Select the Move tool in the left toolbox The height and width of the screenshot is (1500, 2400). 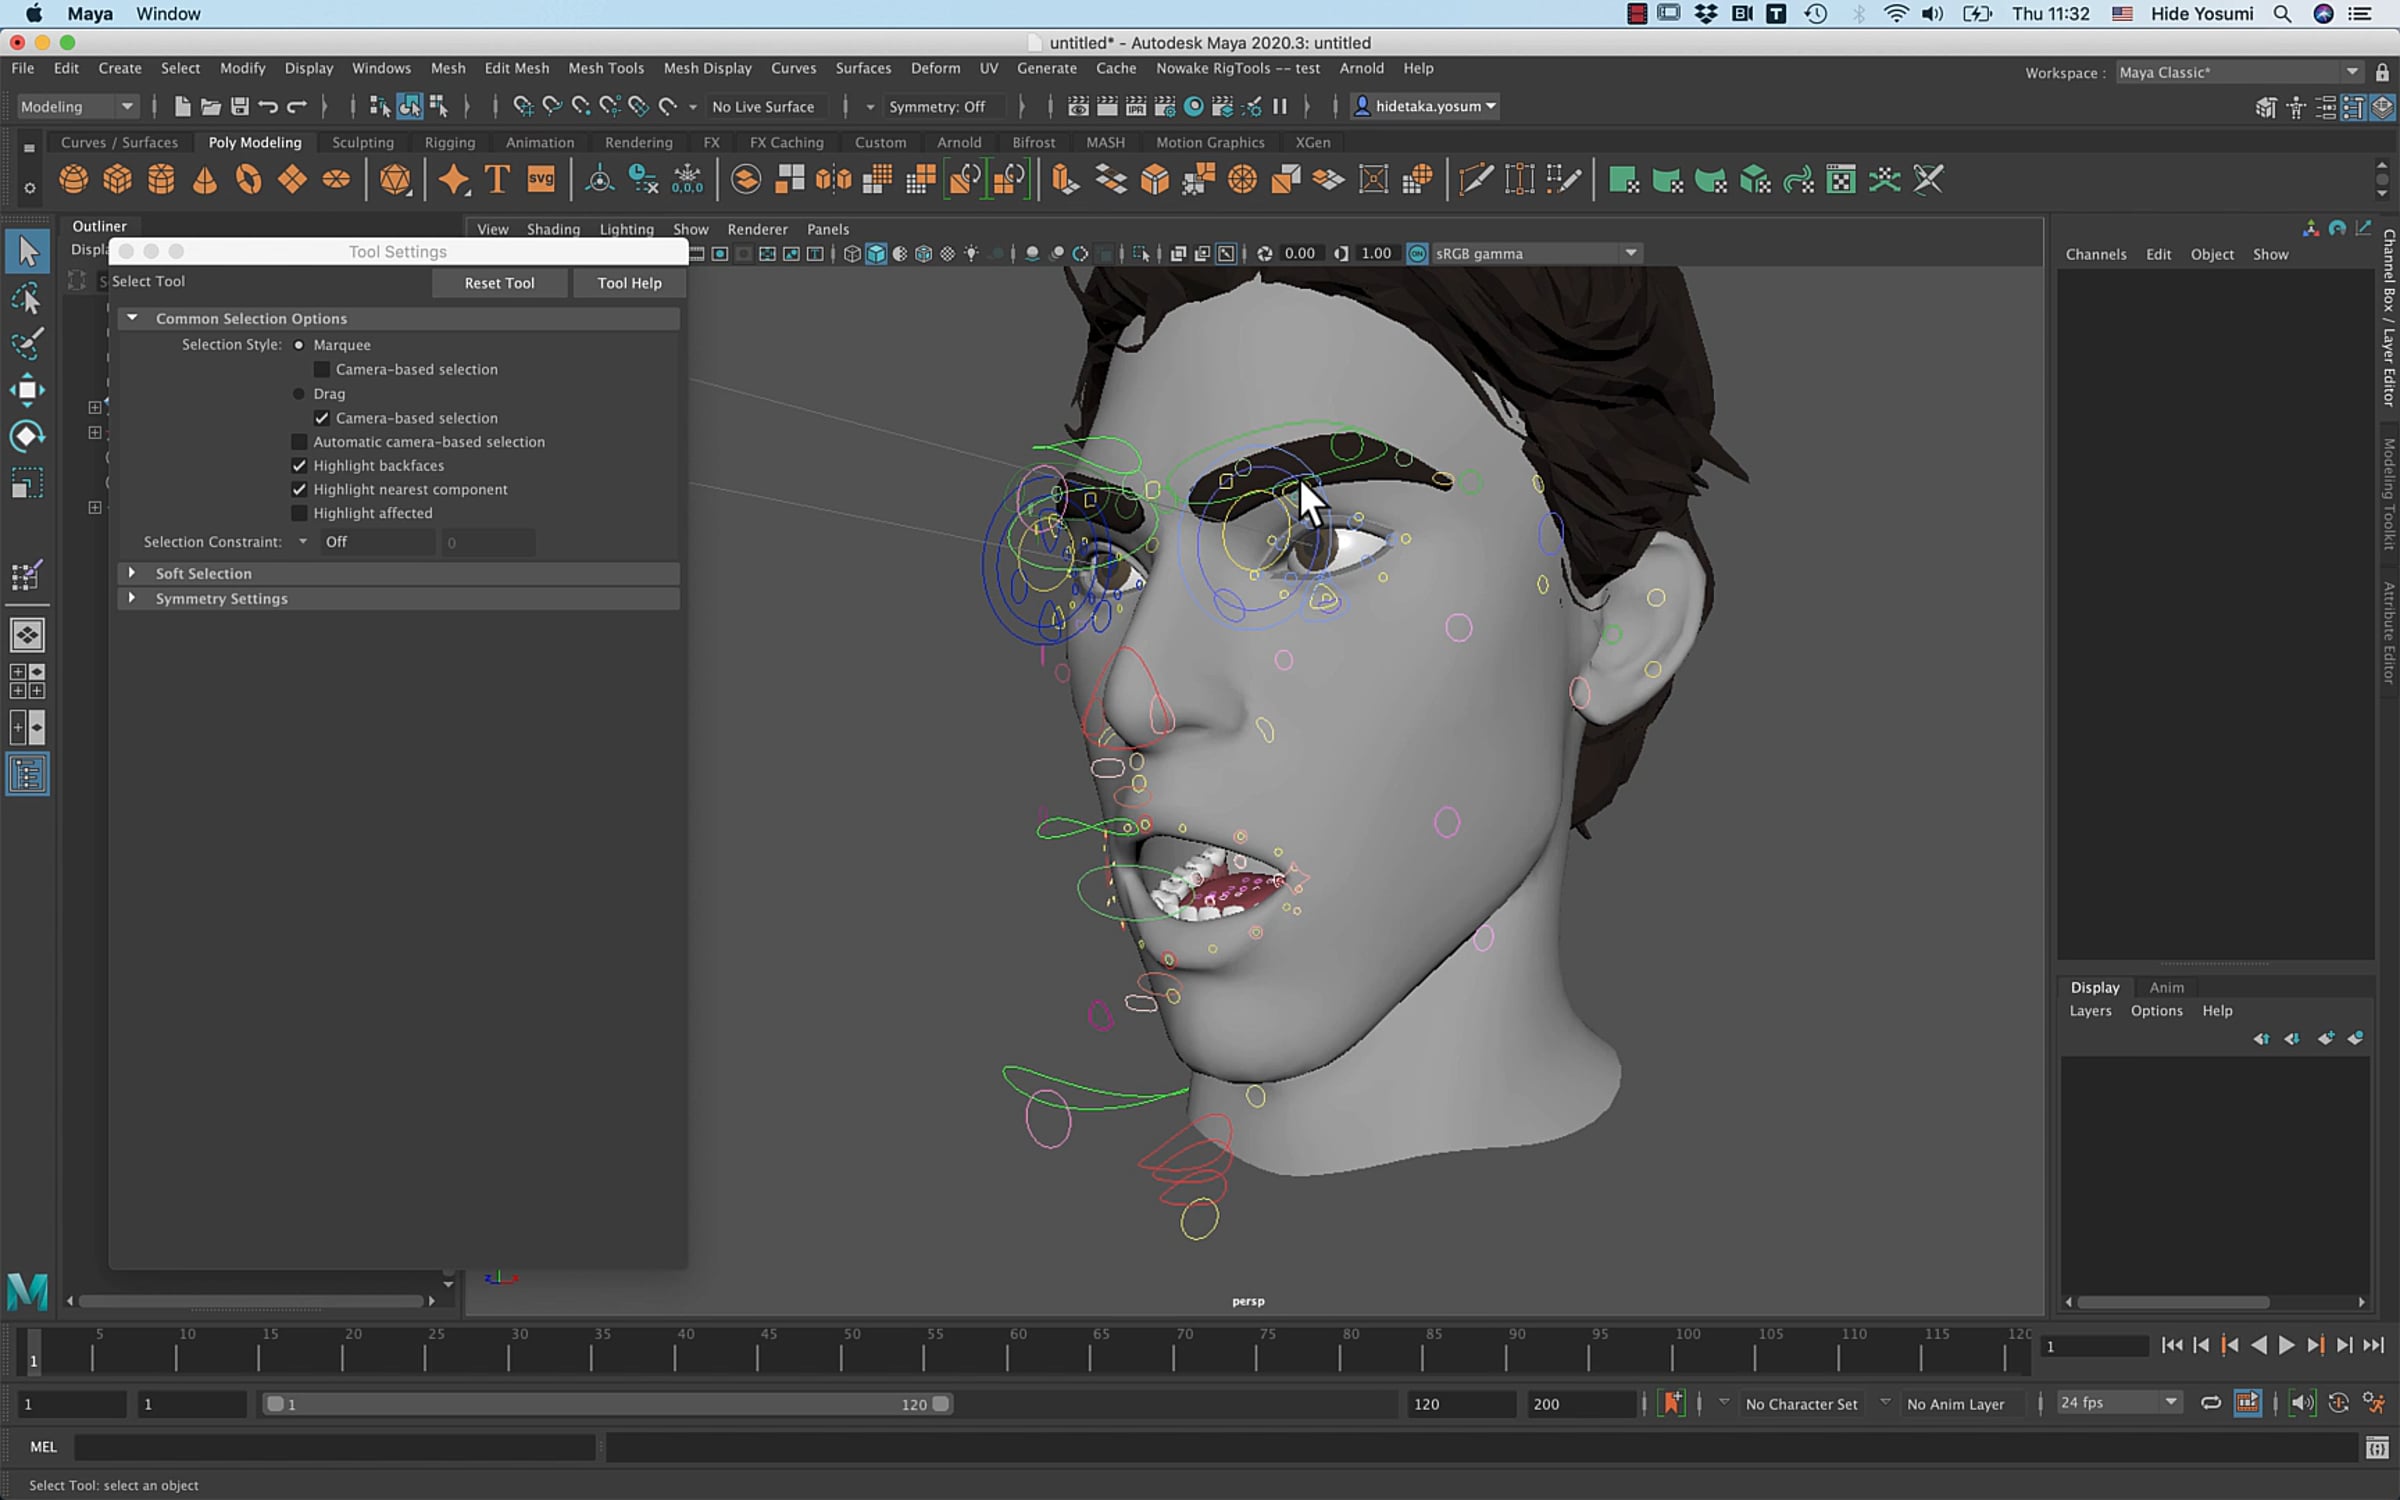point(27,390)
